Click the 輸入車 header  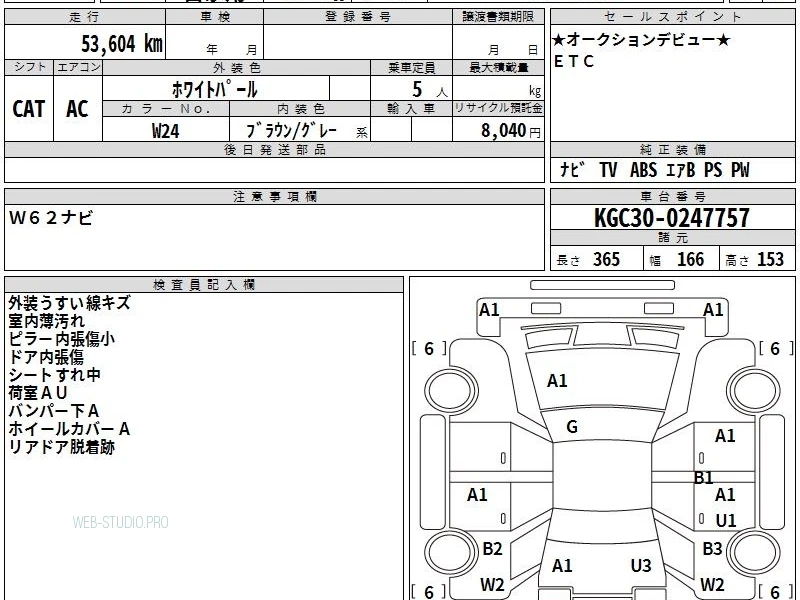pos(411,109)
